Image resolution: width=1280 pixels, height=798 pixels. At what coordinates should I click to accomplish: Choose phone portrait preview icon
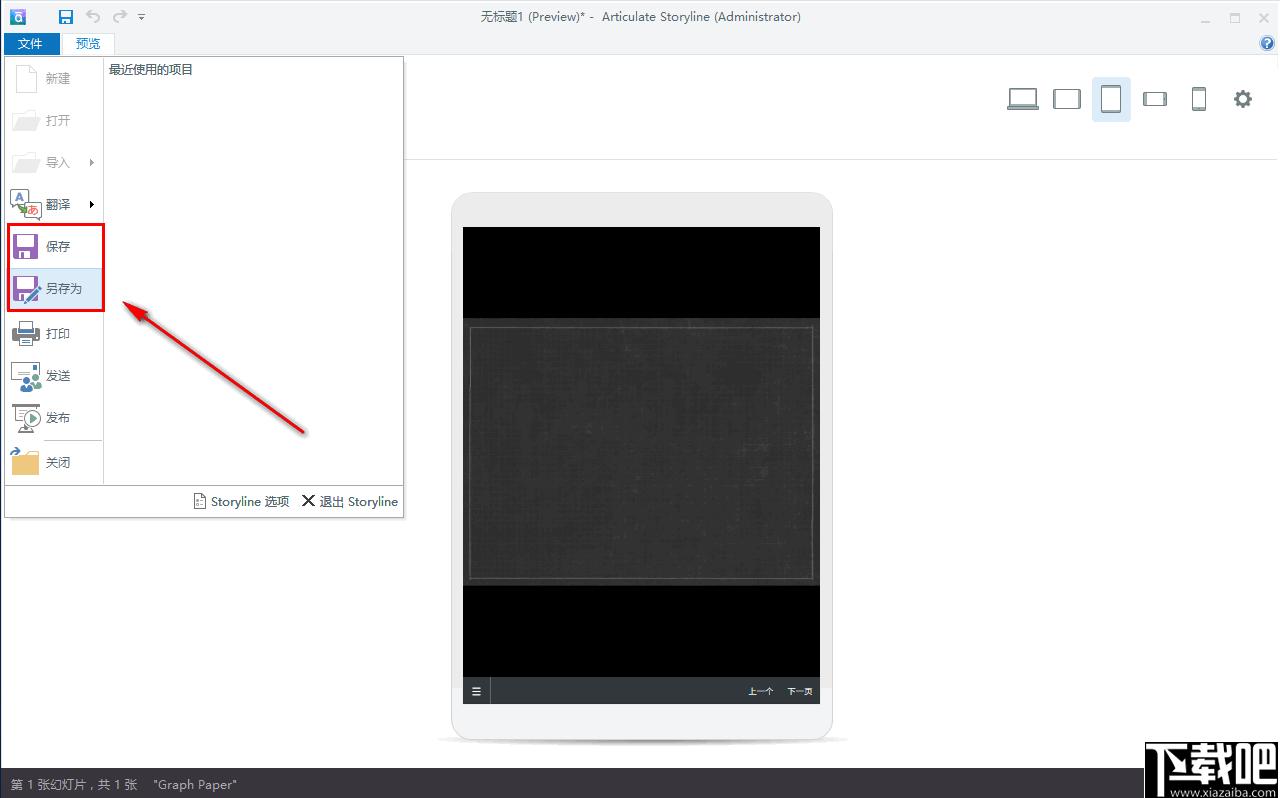[x=1199, y=99]
